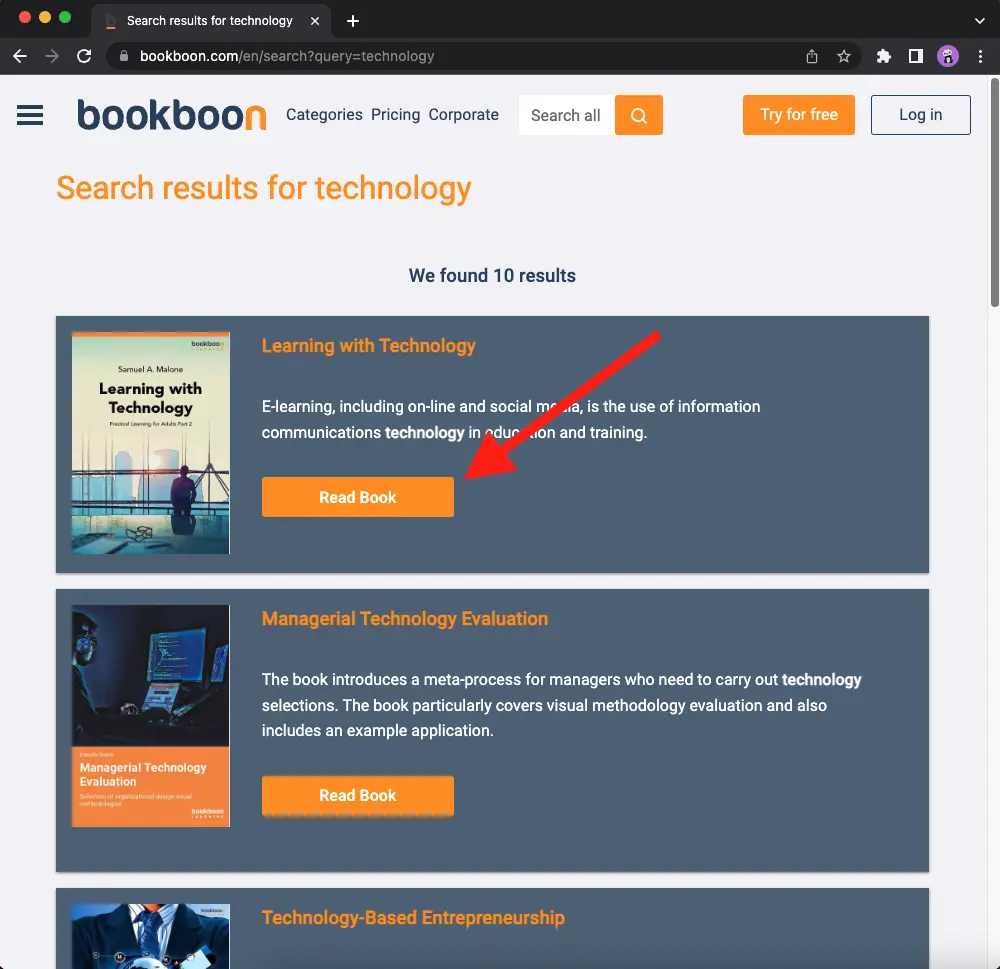The width and height of the screenshot is (1000, 969).
Task: Expand the tab search dropdown arrow
Action: [x=980, y=21]
